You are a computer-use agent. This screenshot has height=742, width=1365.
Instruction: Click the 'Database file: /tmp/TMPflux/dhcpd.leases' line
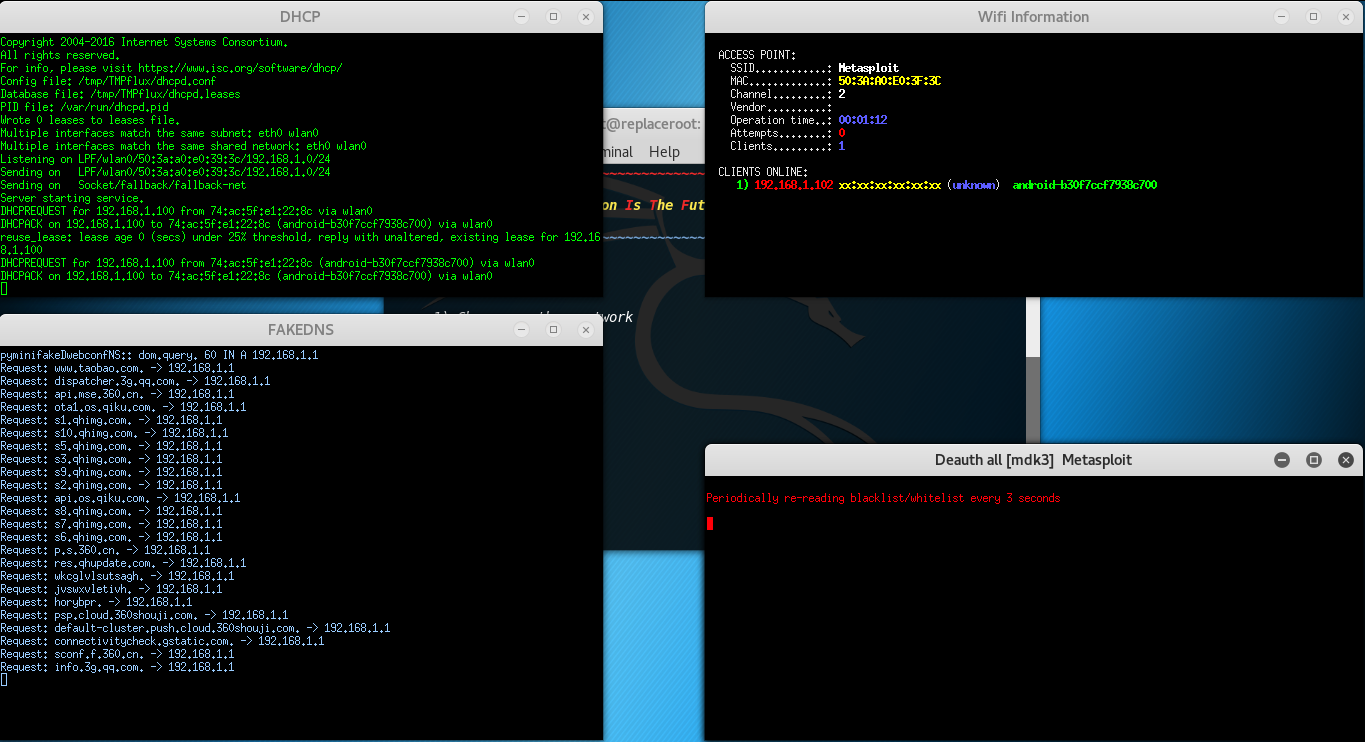tap(120, 94)
